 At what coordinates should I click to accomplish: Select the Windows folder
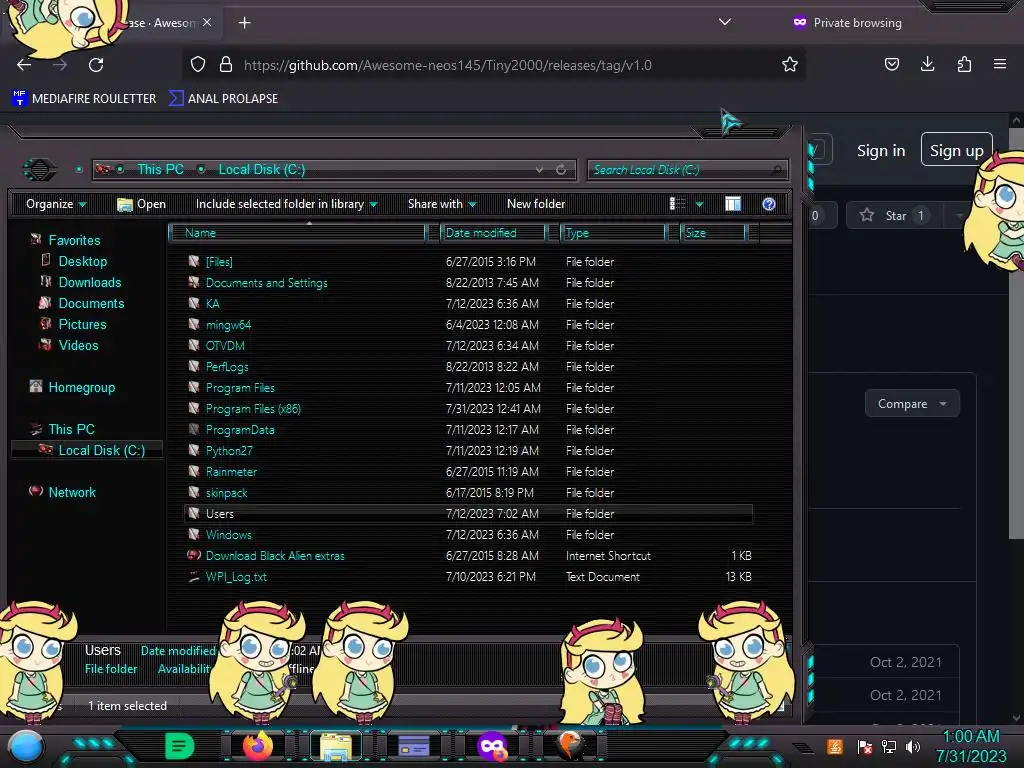pyautogui.click(x=228, y=535)
